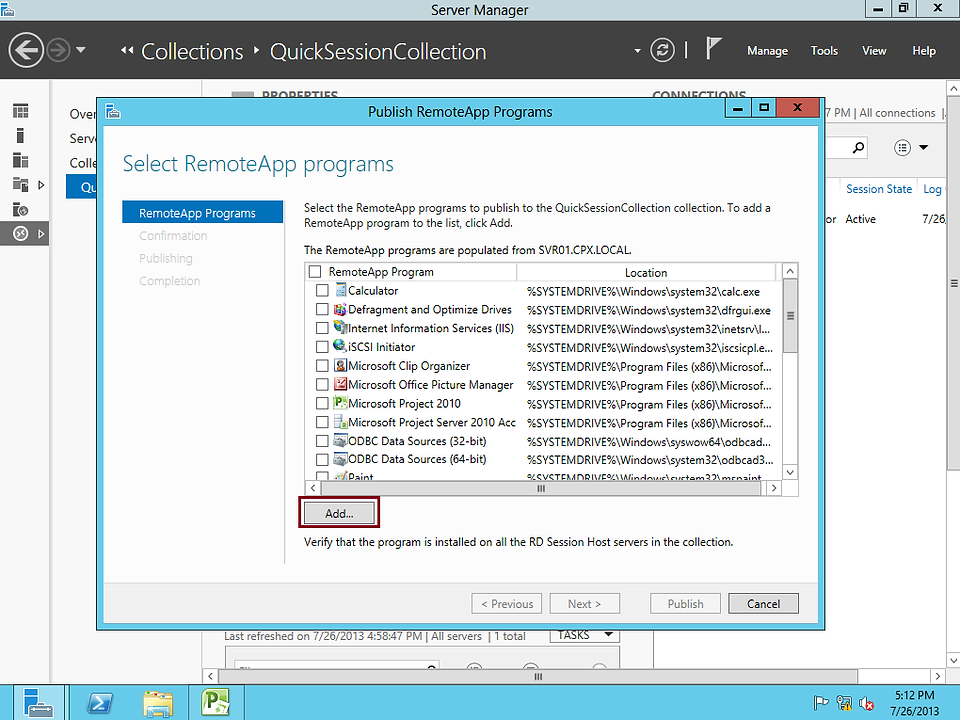Open the Help menu
The height and width of the screenshot is (720, 960).
click(923, 51)
